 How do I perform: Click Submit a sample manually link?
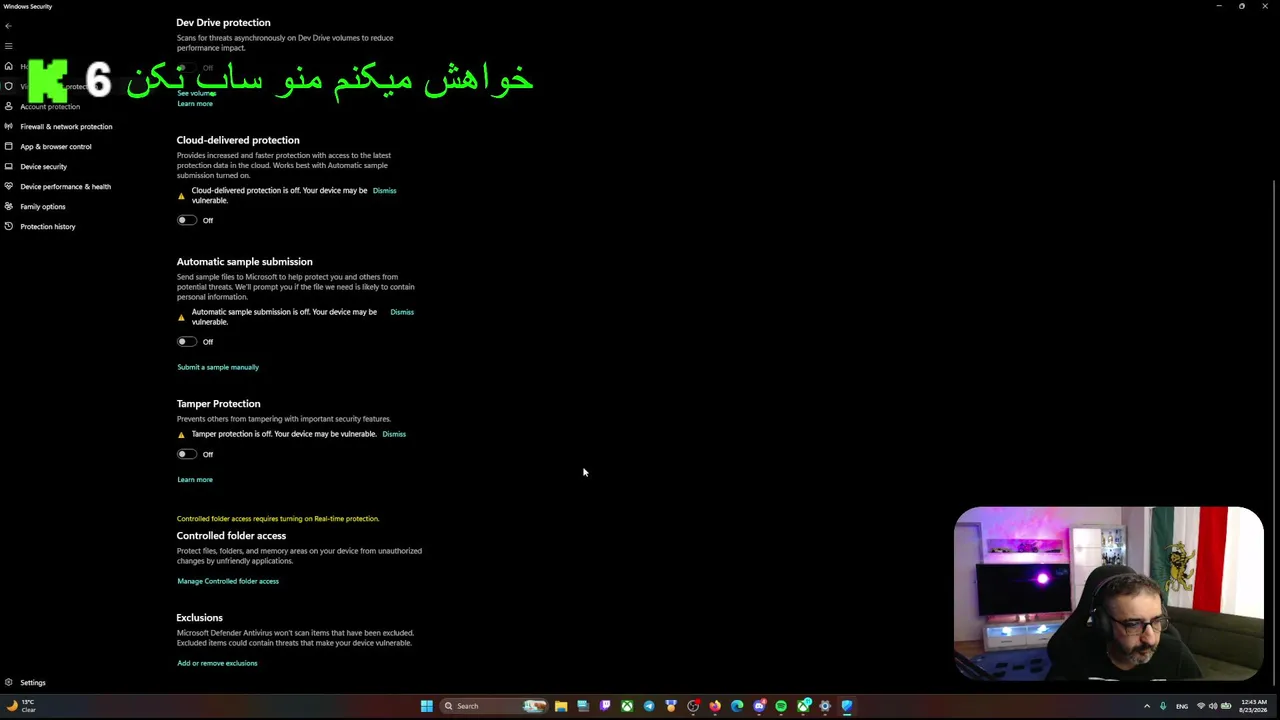coord(218,367)
